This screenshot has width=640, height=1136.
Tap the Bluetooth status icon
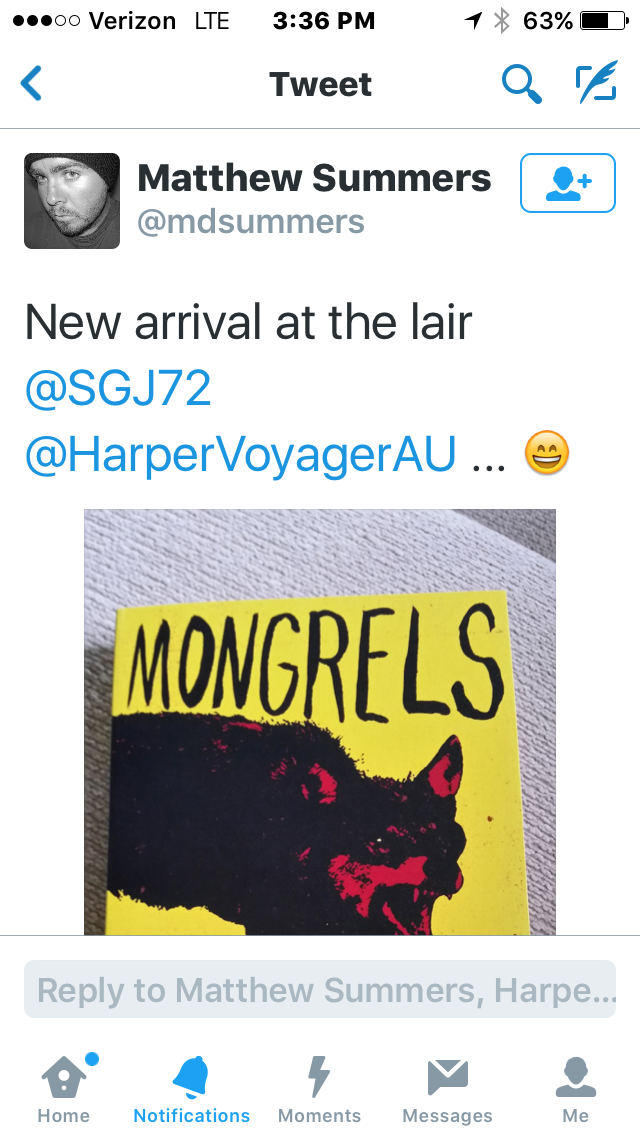pos(502,21)
